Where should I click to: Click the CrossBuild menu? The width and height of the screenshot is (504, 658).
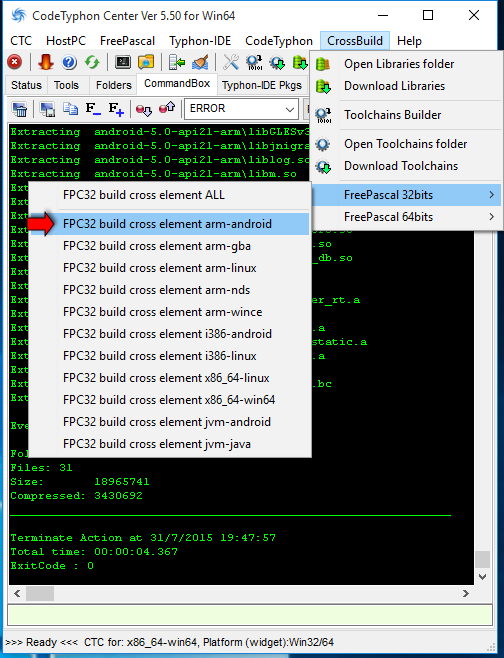pos(355,41)
